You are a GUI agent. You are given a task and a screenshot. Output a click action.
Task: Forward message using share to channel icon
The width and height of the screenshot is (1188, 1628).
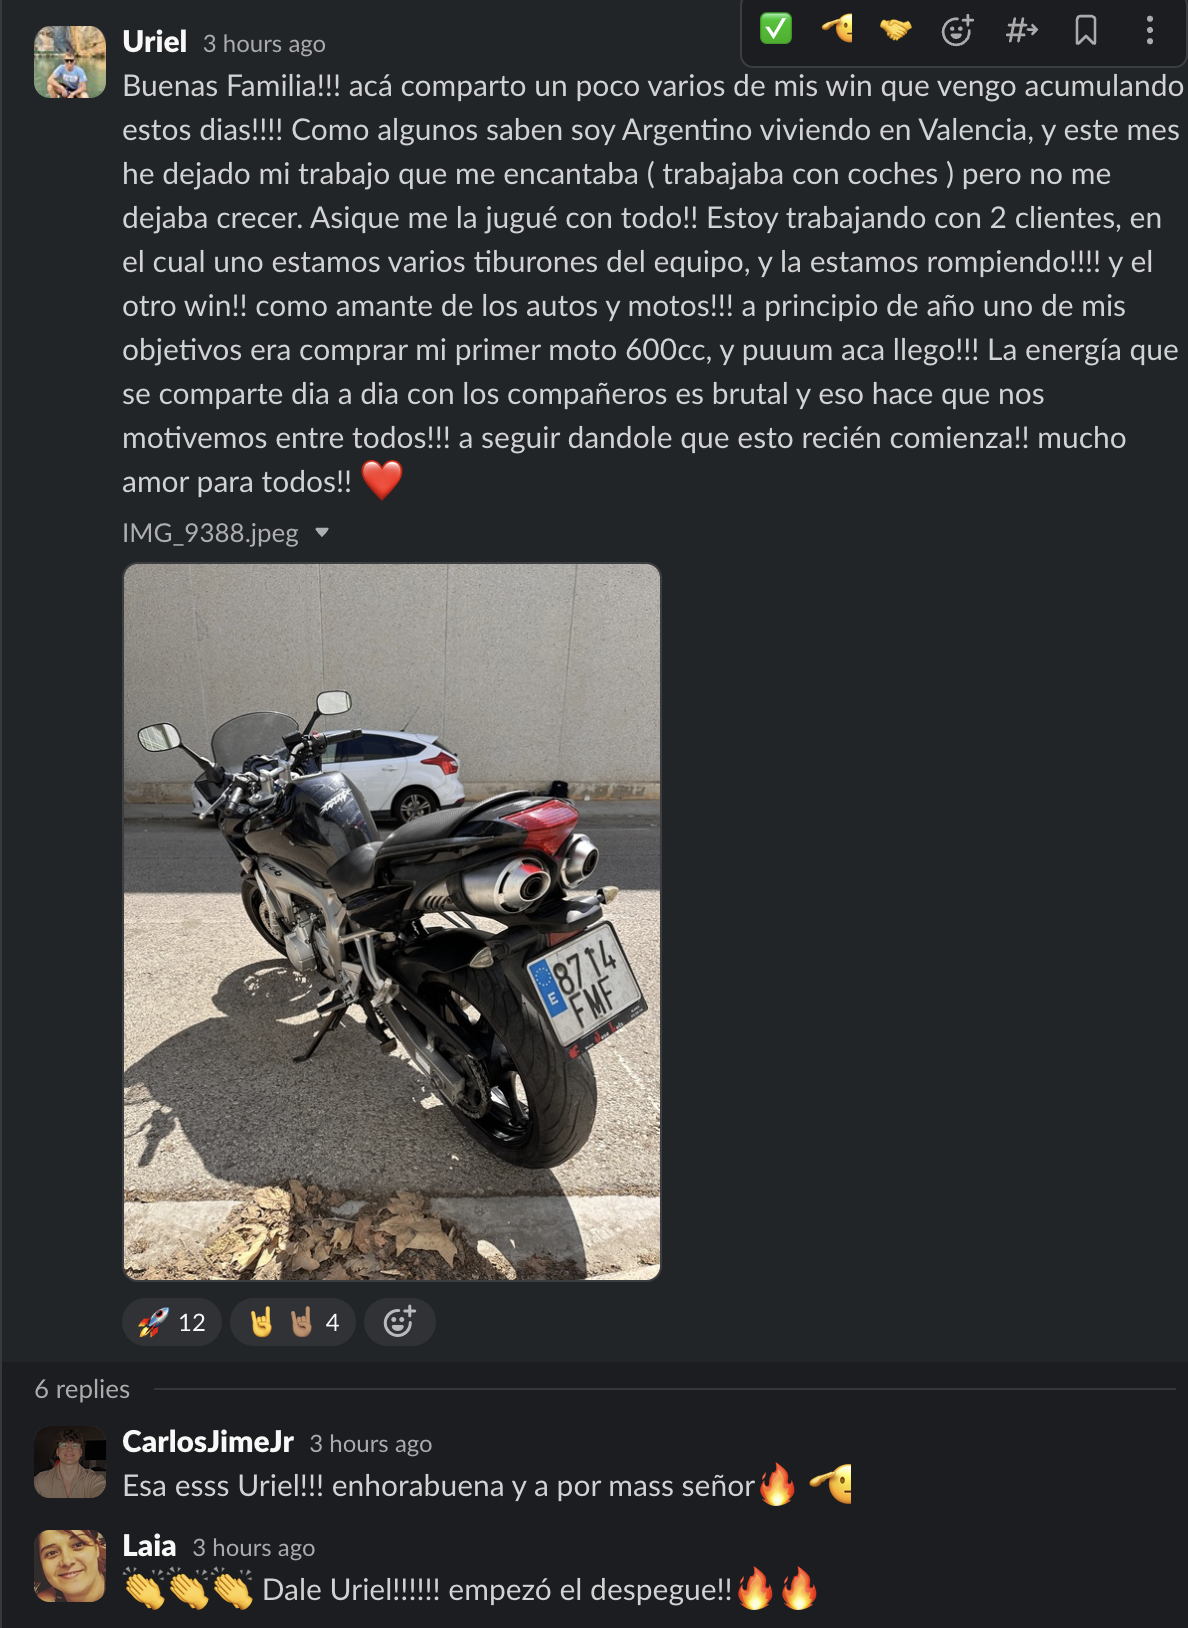tap(1021, 30)
